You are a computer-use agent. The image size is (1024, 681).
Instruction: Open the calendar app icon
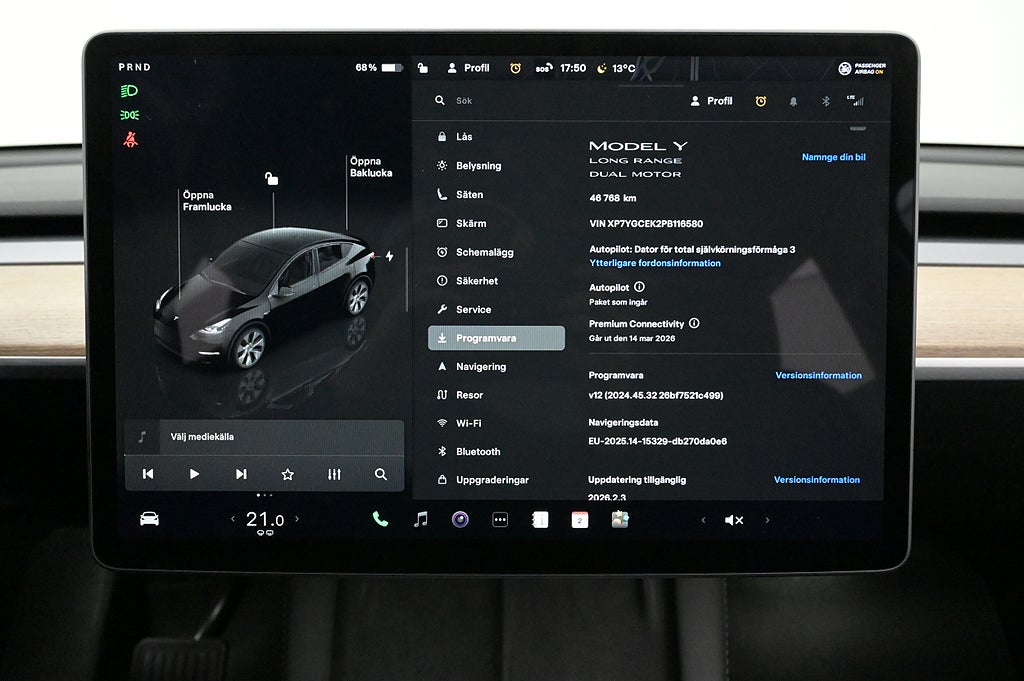point(580,519)
